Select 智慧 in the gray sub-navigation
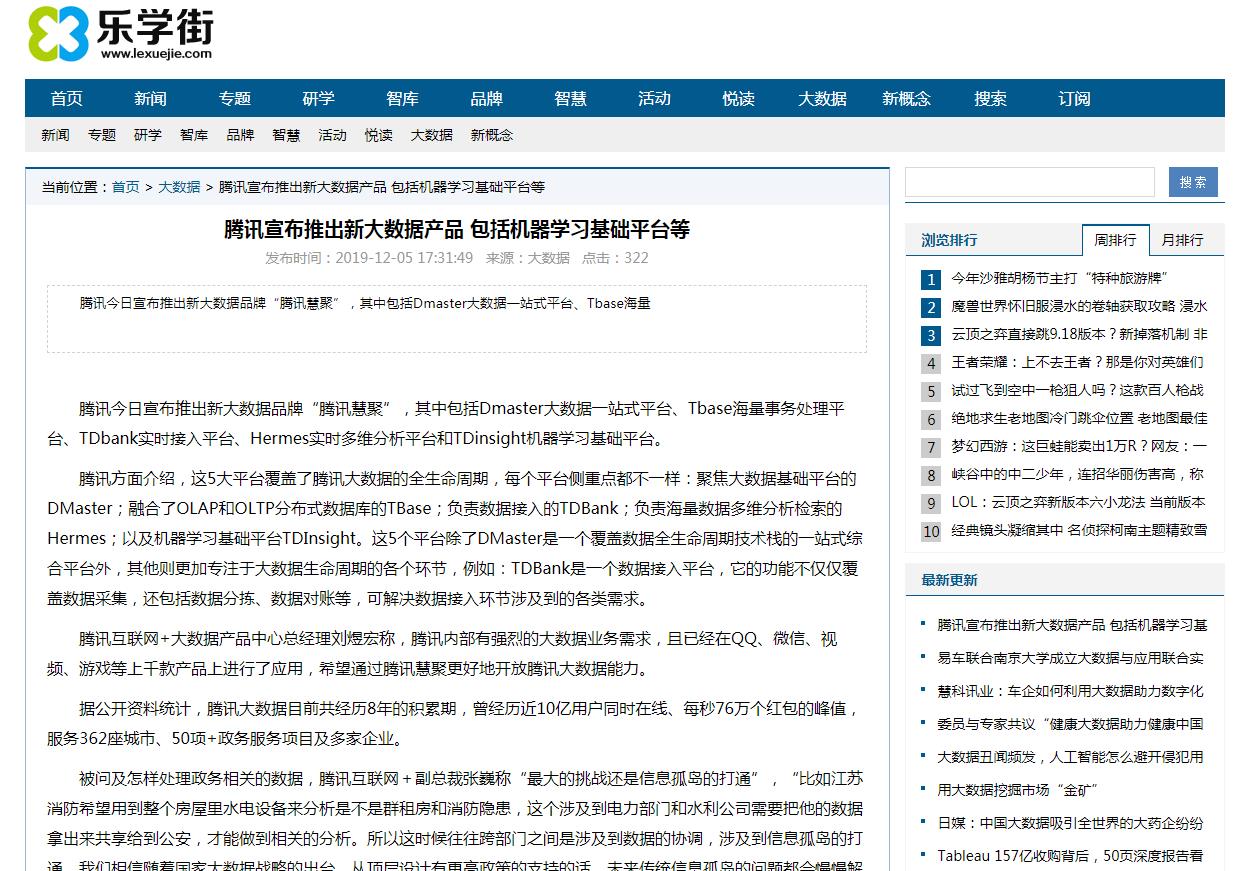 pyautogui.click(x=286, y=135)
